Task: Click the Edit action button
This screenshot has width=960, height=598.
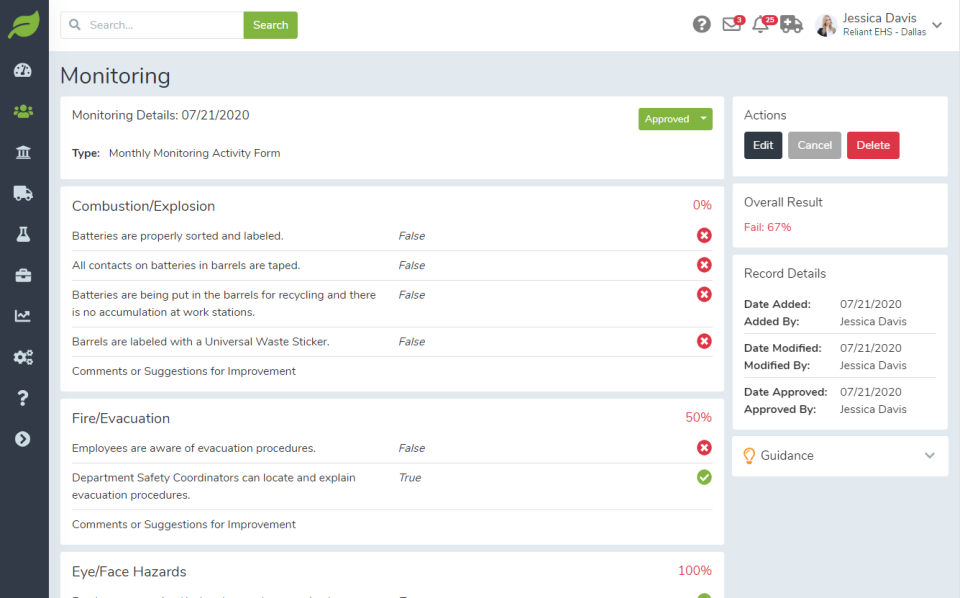Action: pyautogui.click(x=763, y=145)
